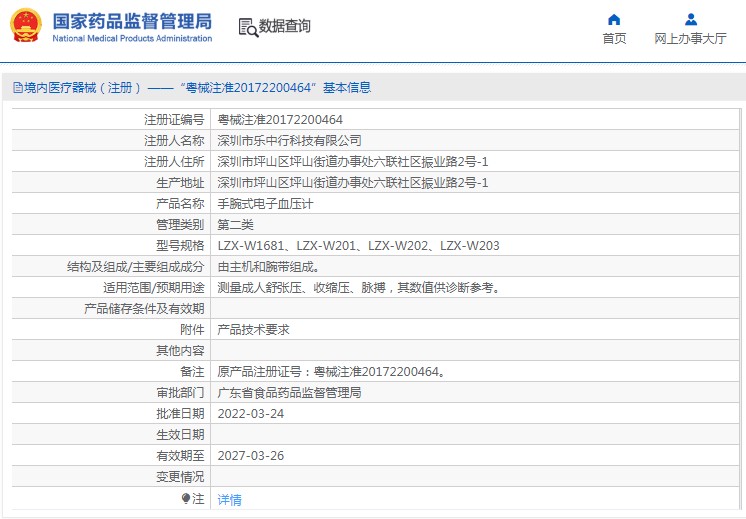Go to 首页 home page
This screenshot has height=519, width=746.
click(x=614, y=39)
